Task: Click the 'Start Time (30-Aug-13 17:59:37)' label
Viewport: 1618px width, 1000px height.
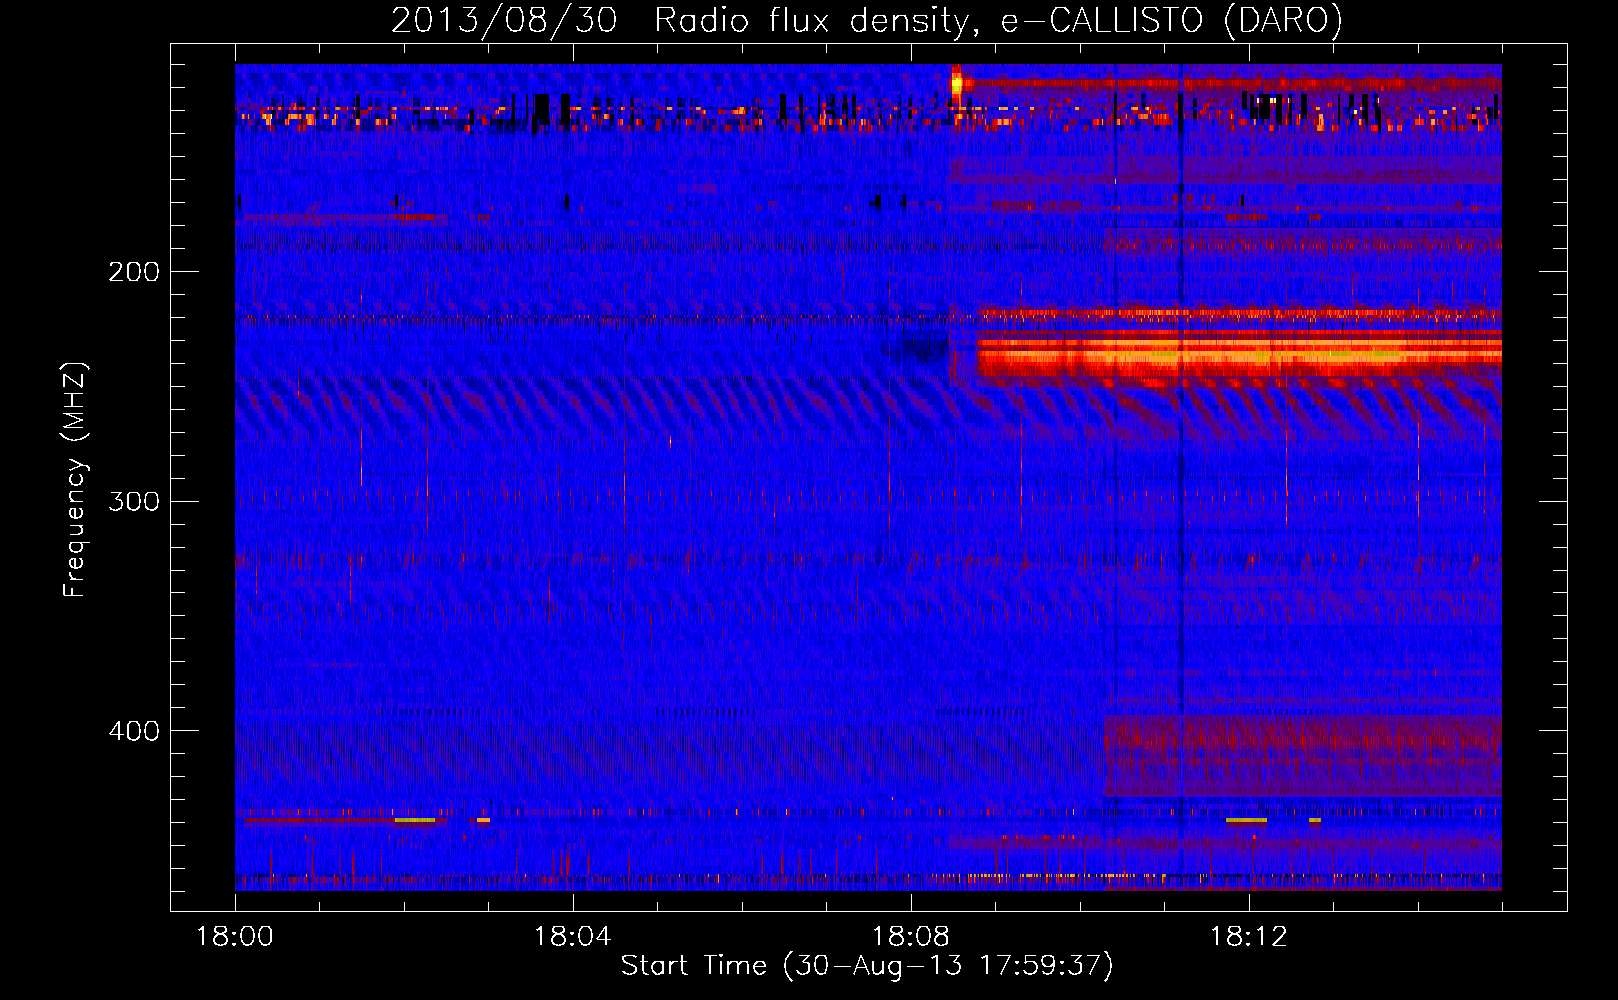Action: click(x=867, y=966)
